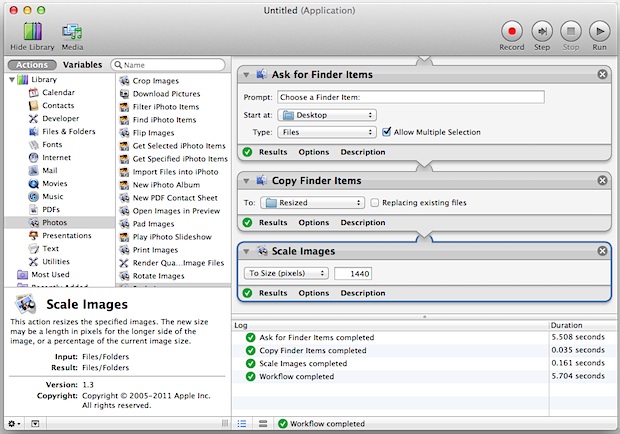
Task: Collapse Ask for Finder Items action
Action: (x=246, y=75)
